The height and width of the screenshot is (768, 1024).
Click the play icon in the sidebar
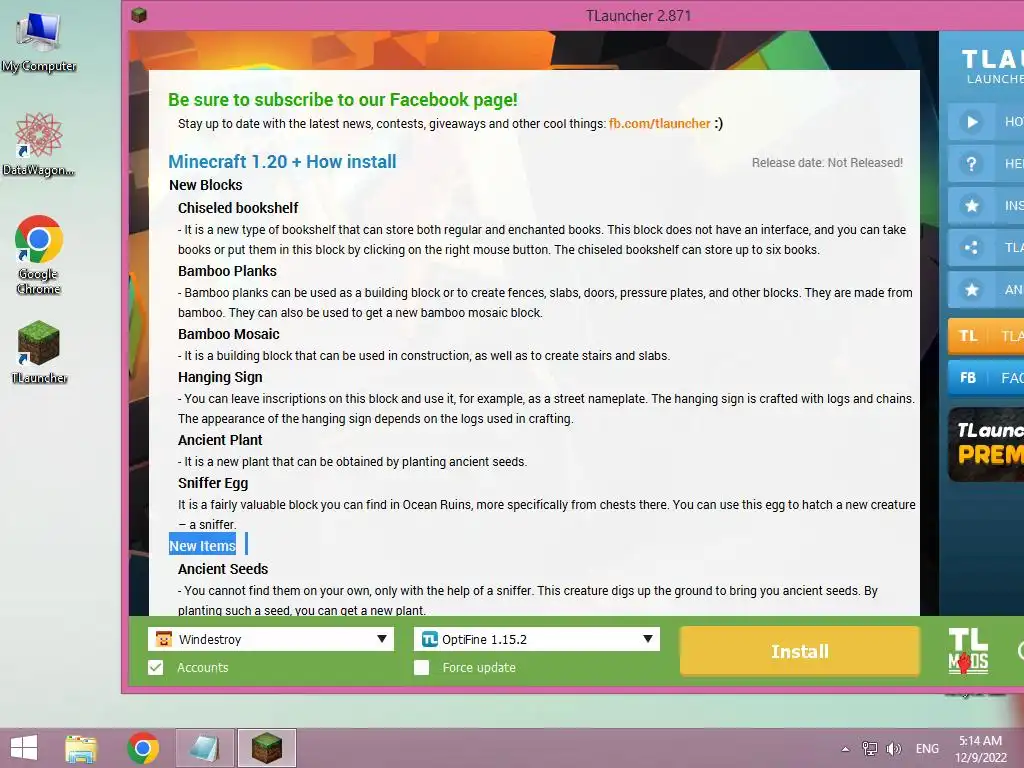(x=972, y=121)
